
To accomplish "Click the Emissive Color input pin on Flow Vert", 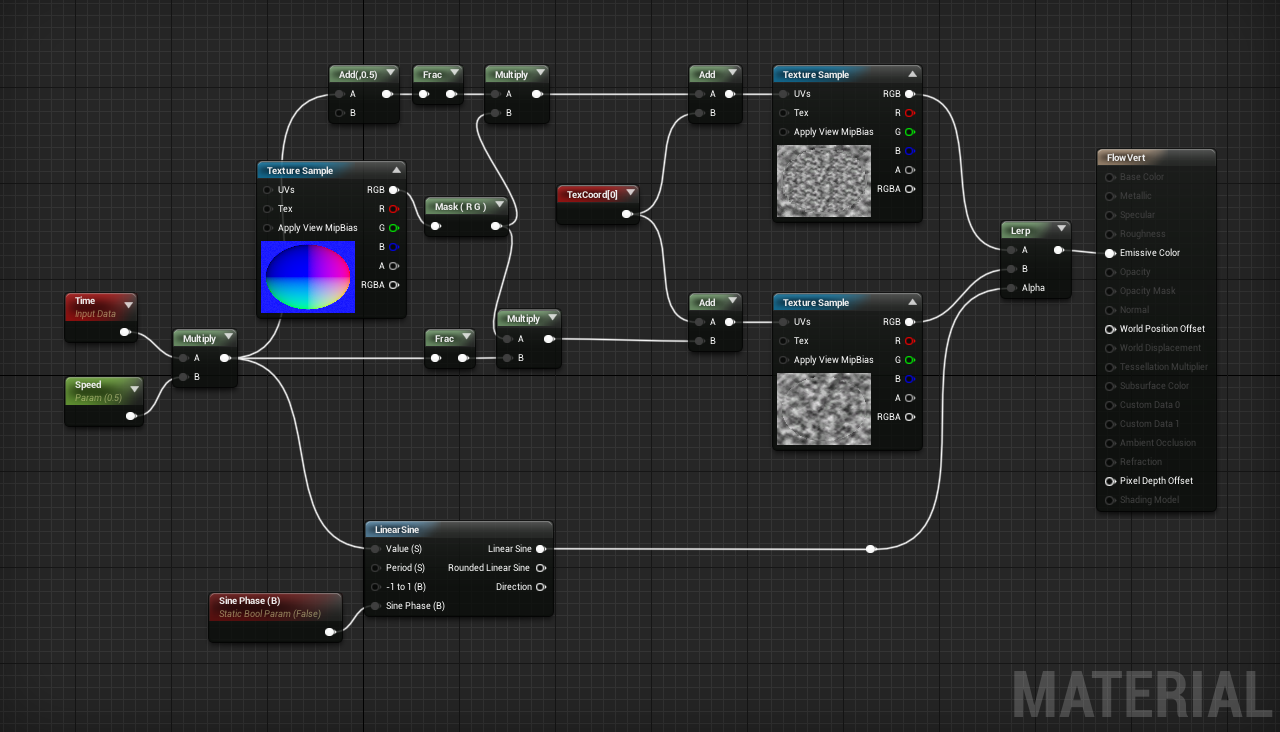I will [1109, 252].
